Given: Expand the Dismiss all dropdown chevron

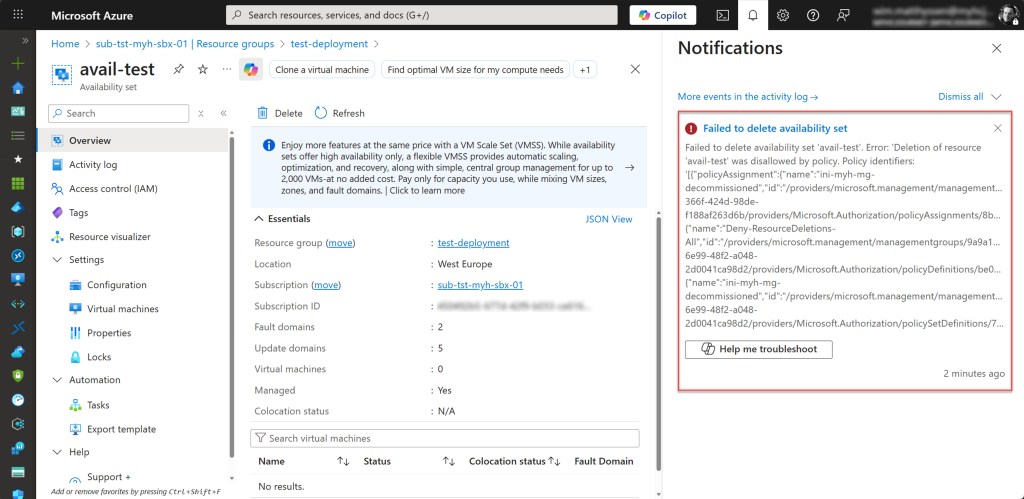Looking at the screenshot, I should [996, 97].
